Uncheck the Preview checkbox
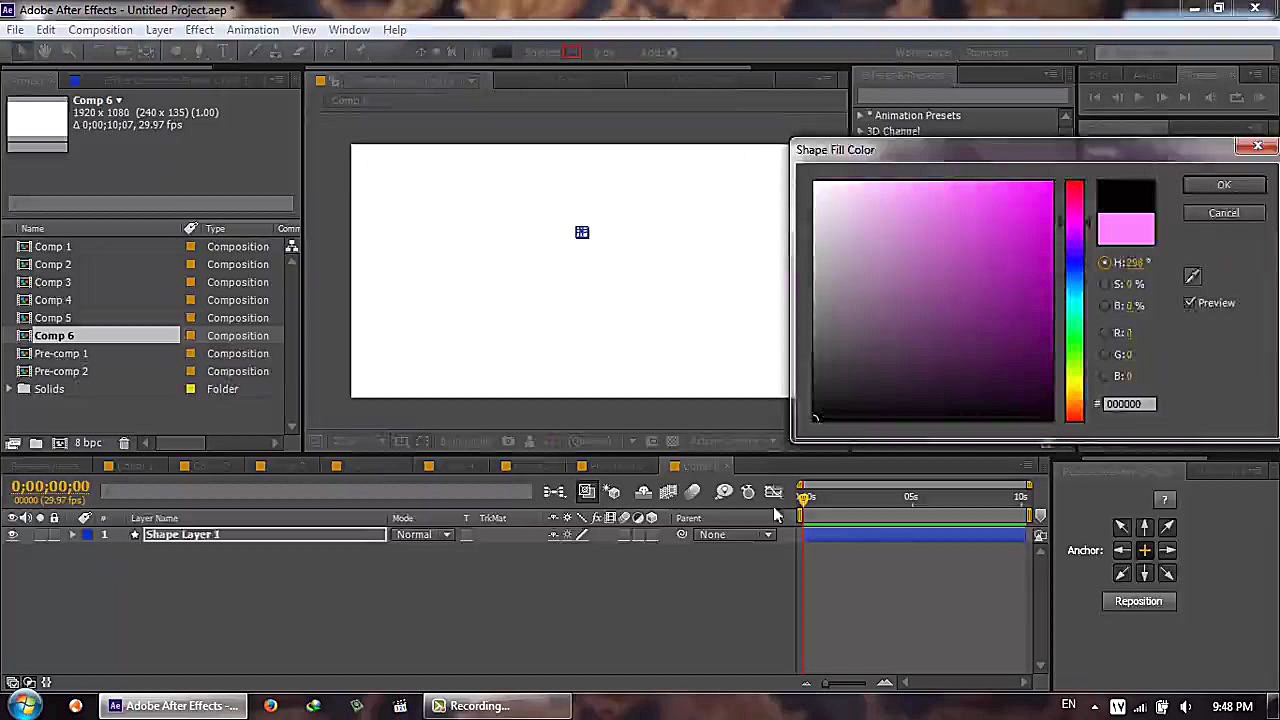 (x=1190, y=303)
